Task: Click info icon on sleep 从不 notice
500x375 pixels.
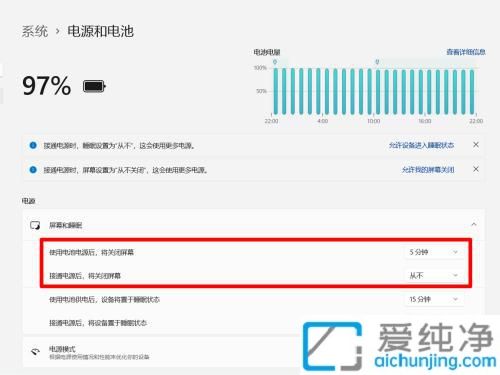Action: click(33, 145)
